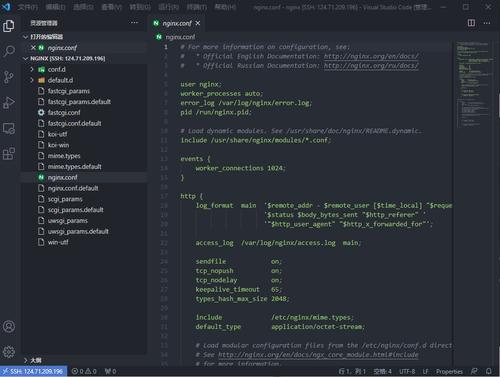Open the Run and Debug view
Viewport: 500px width, 377px height.
(x=9, y=103)
